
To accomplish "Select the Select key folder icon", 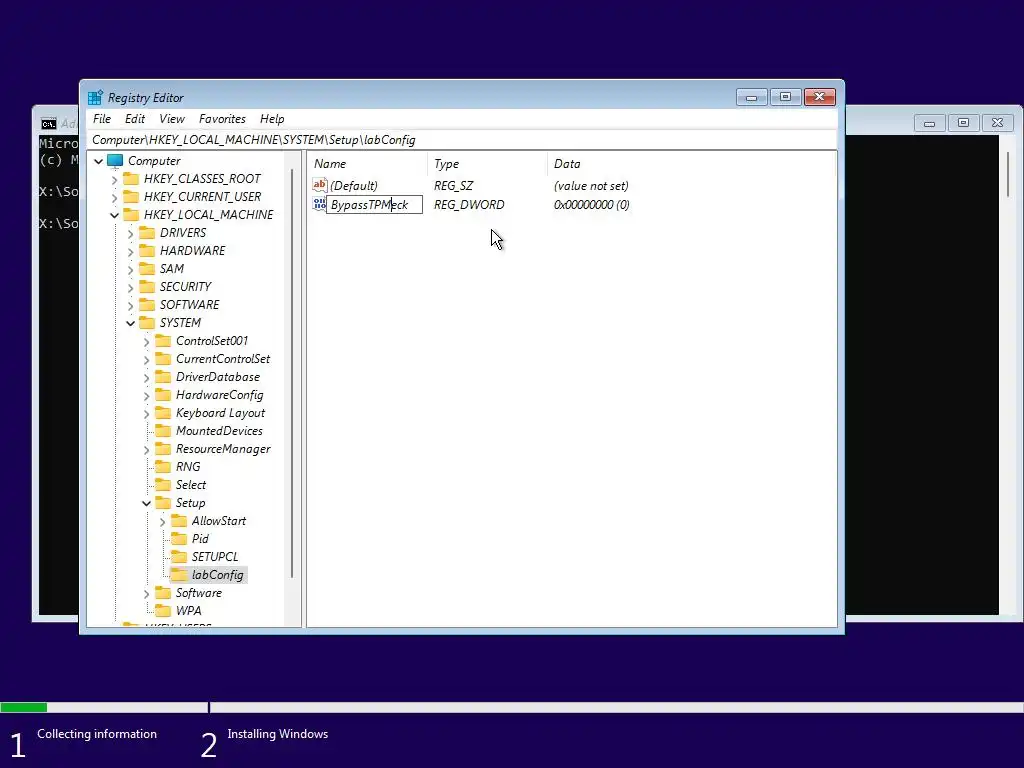I will 163,485.
